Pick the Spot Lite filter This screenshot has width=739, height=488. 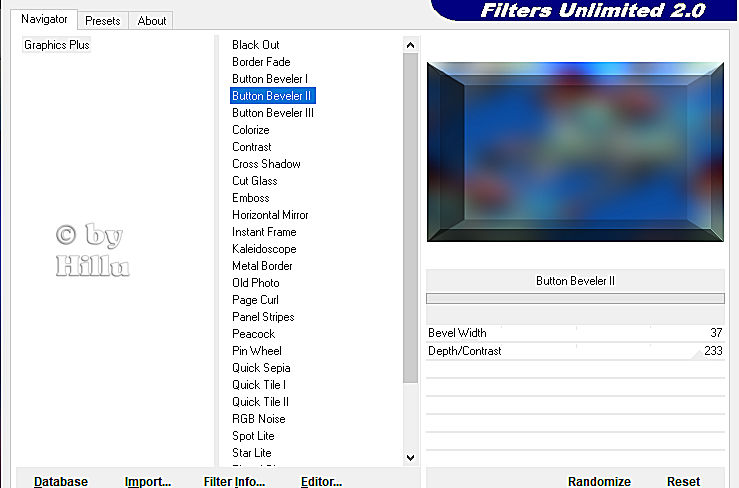(253, 435)
